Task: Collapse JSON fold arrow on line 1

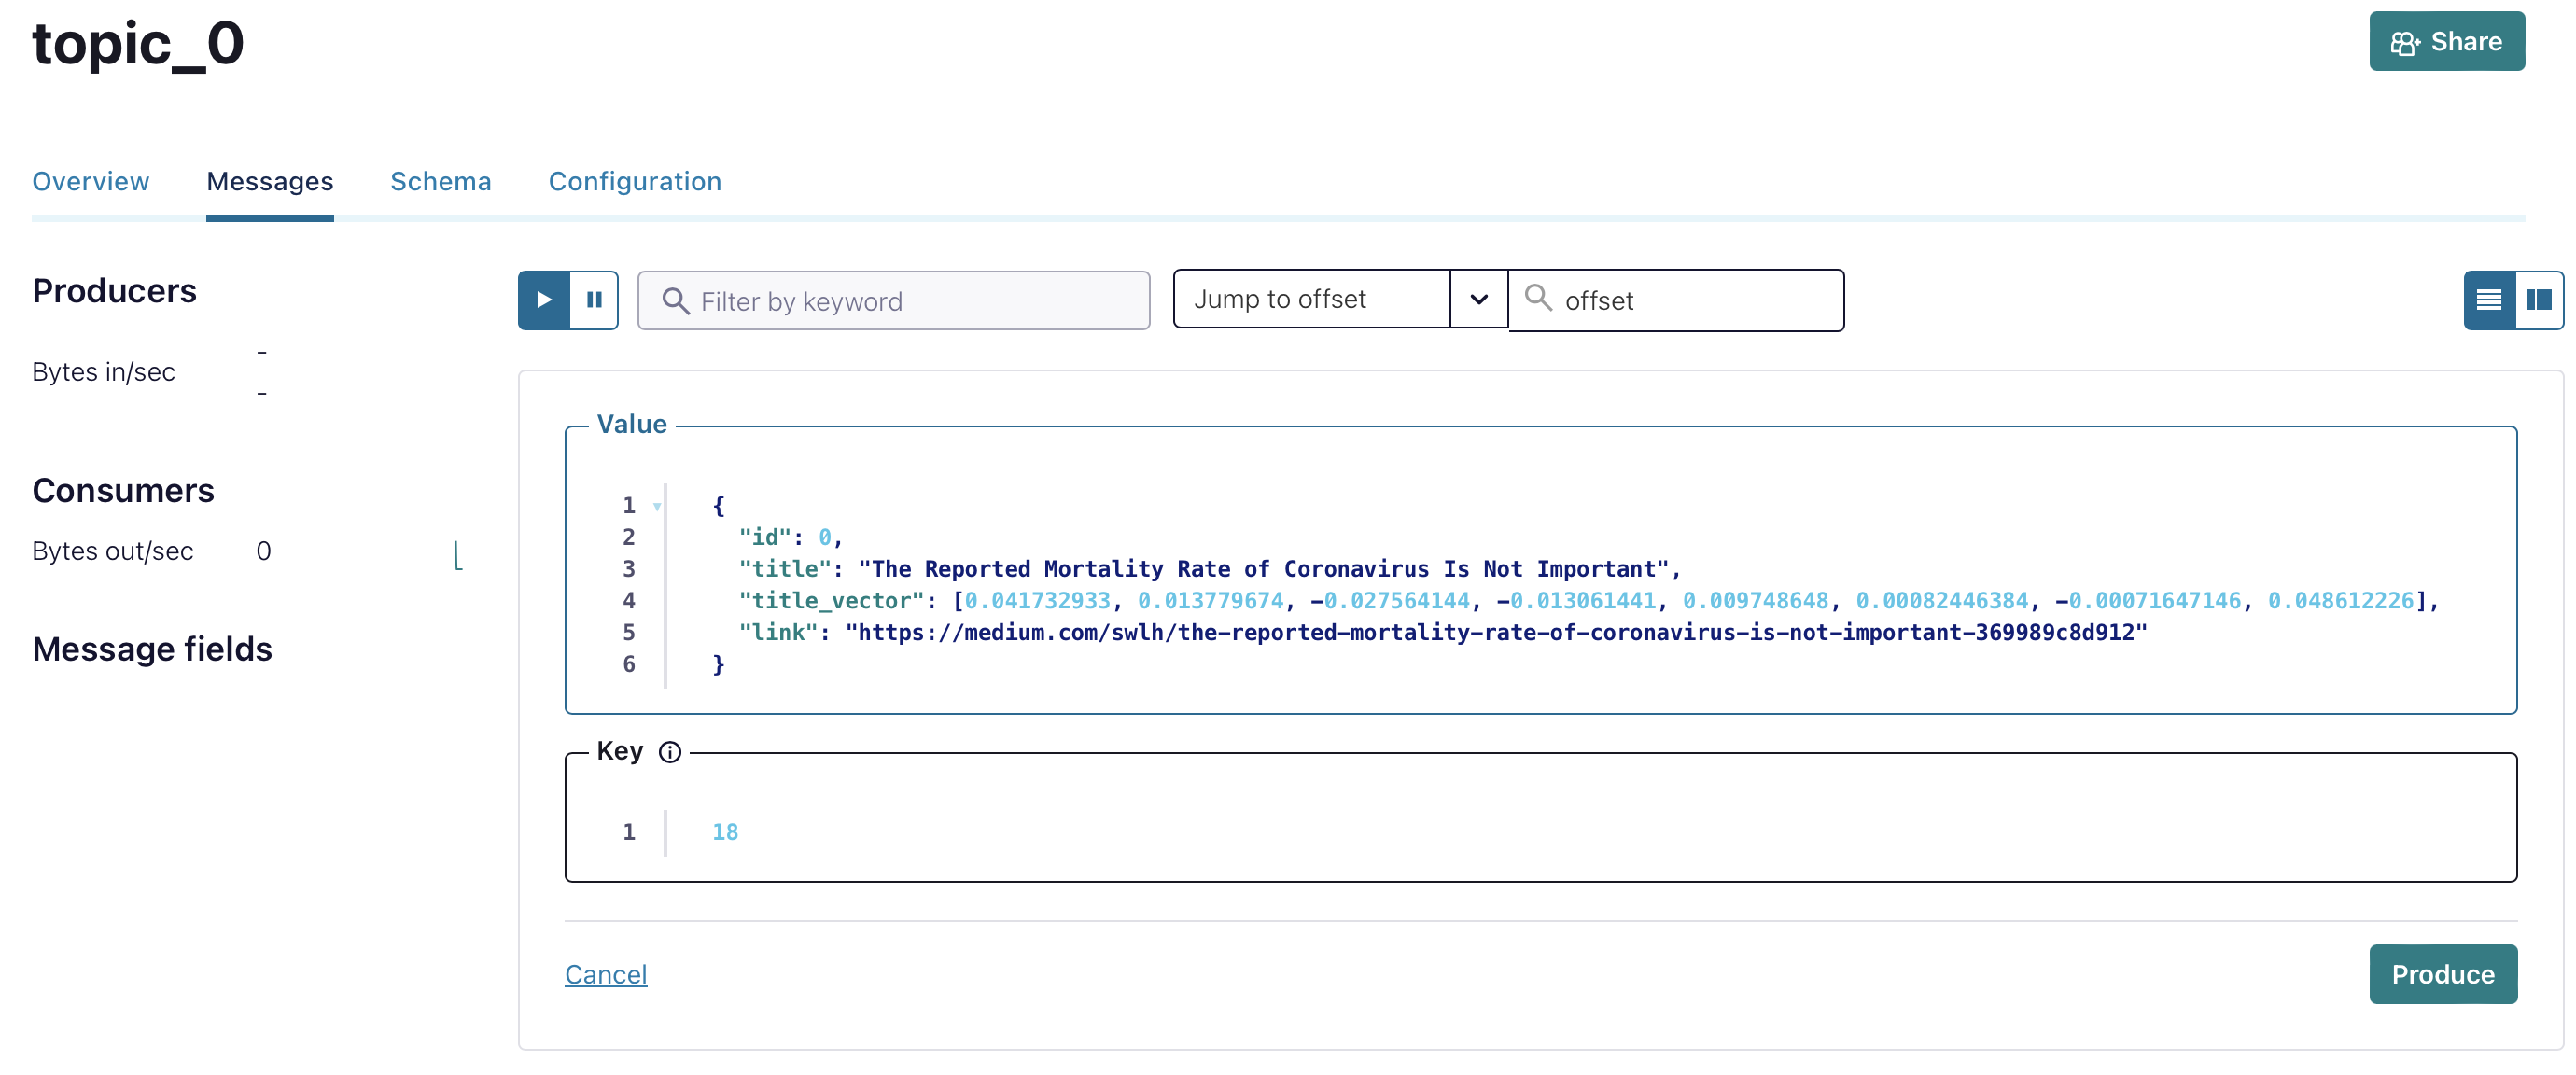Action: click(x=657, y=506)
